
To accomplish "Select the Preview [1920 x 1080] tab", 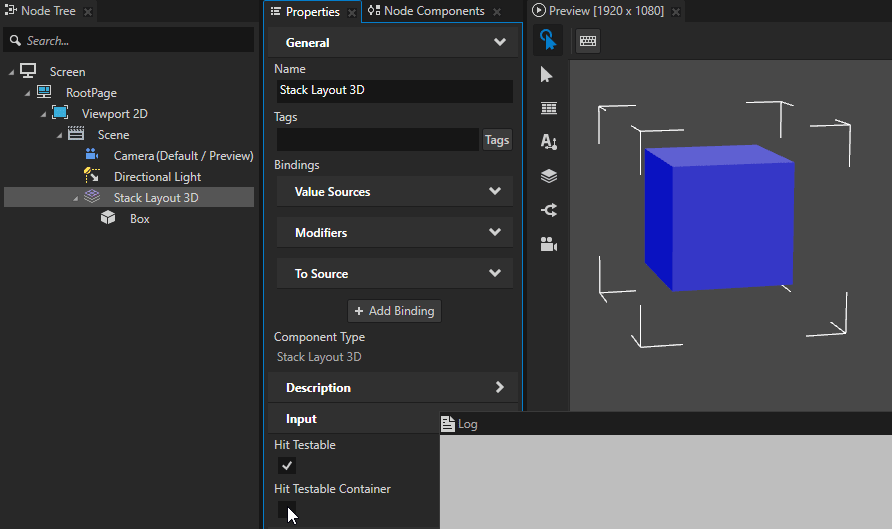I will pos(606,11).
